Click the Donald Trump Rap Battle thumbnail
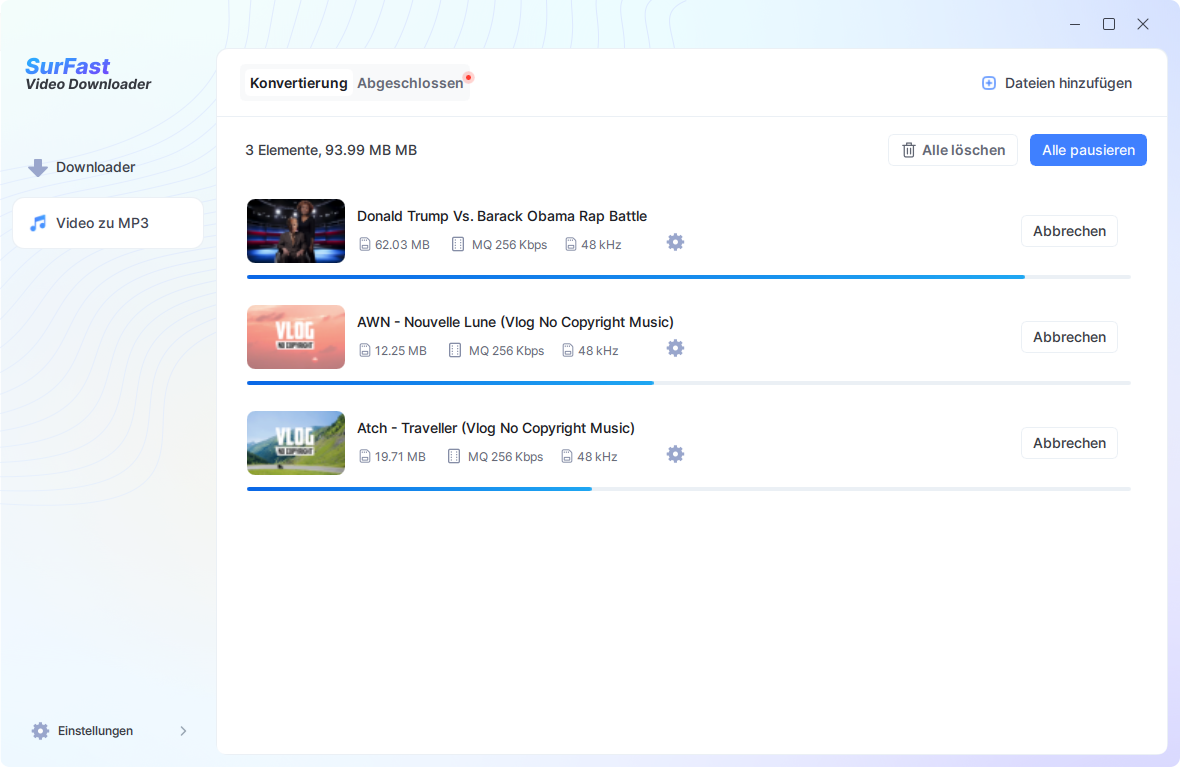Screen dimensions: 1180x767 click(296, 231)
